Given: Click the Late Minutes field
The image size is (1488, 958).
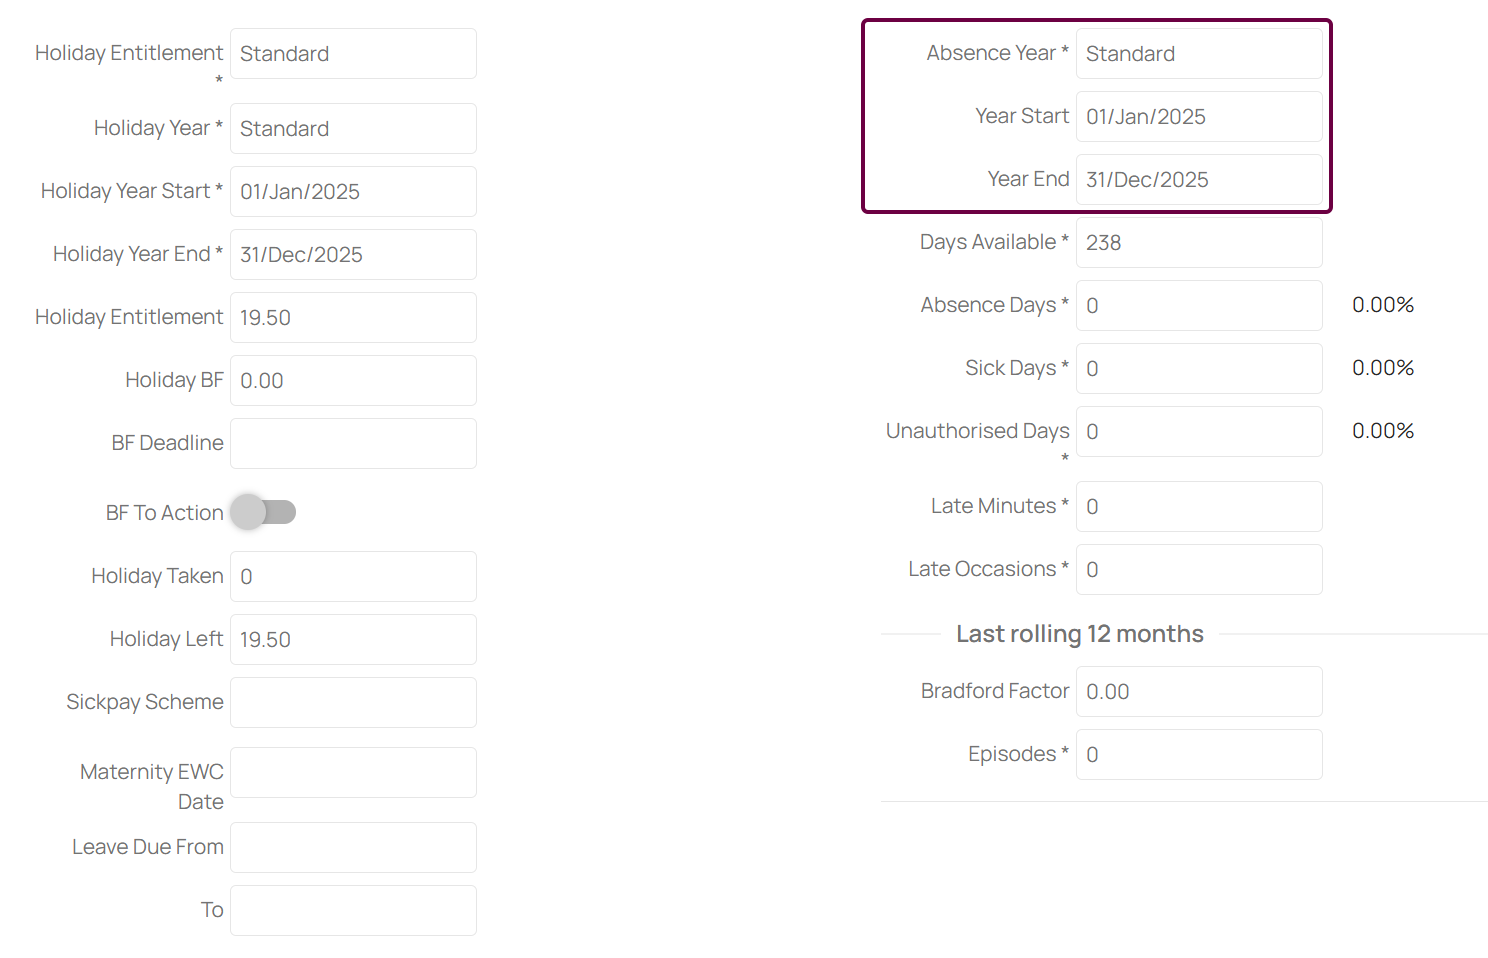Looking at the screenshot, I should [x=1199, y=507].
